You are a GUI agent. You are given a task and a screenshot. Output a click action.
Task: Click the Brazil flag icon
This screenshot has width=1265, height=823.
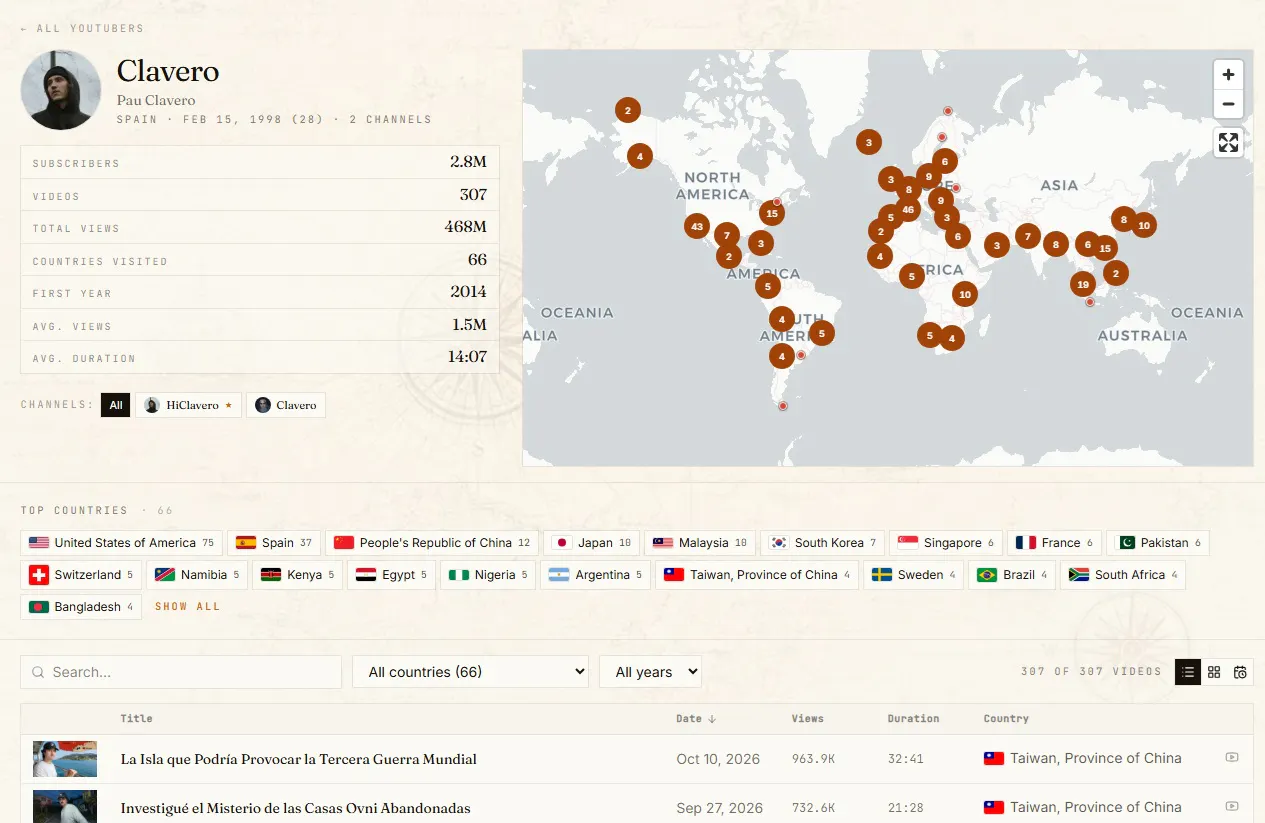click(987, 575)
